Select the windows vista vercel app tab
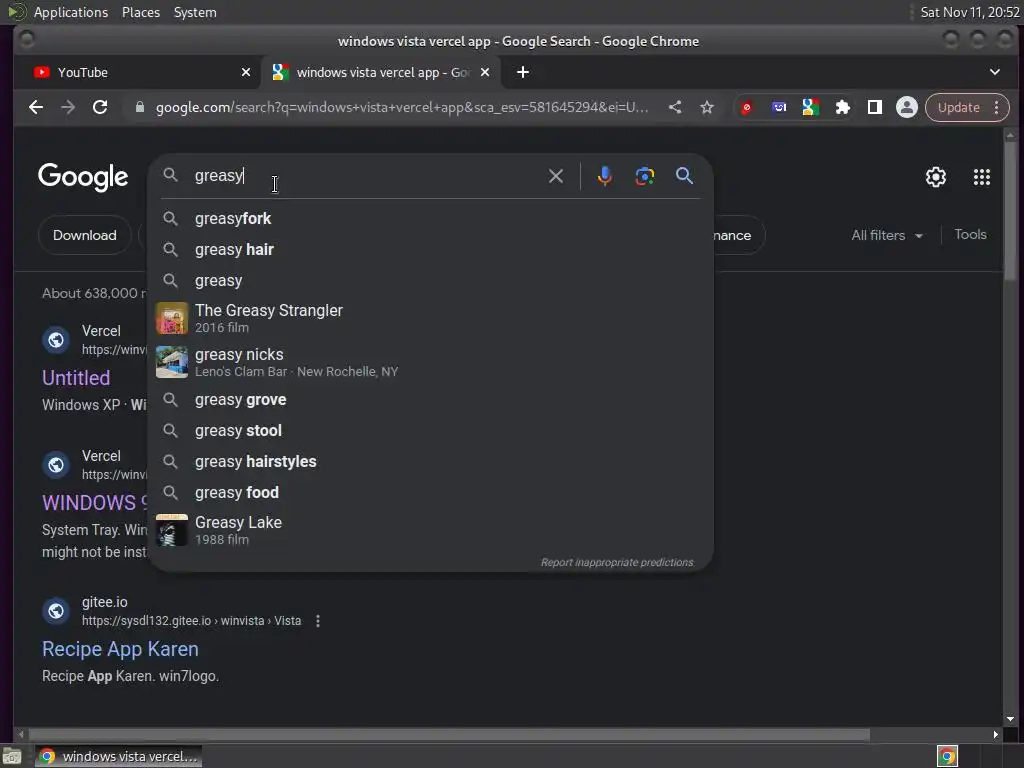 (x=379, y=72)
